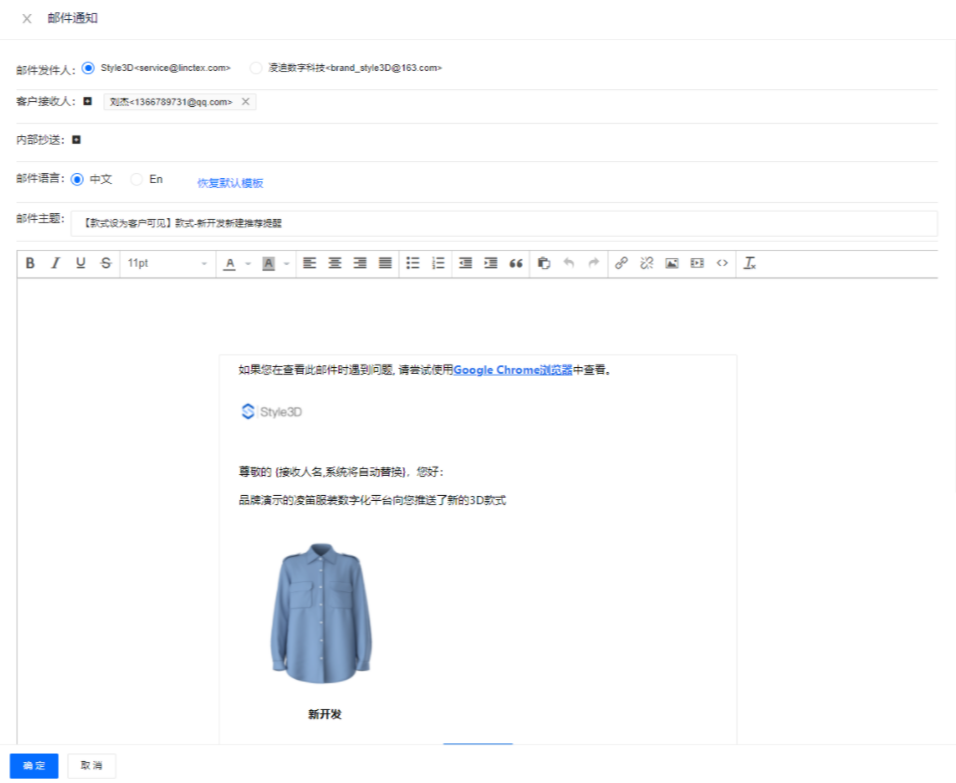Insert an image into the email
Image resolution: width=956 pixels, height=783 pixels.
click(x=672, y=263)
